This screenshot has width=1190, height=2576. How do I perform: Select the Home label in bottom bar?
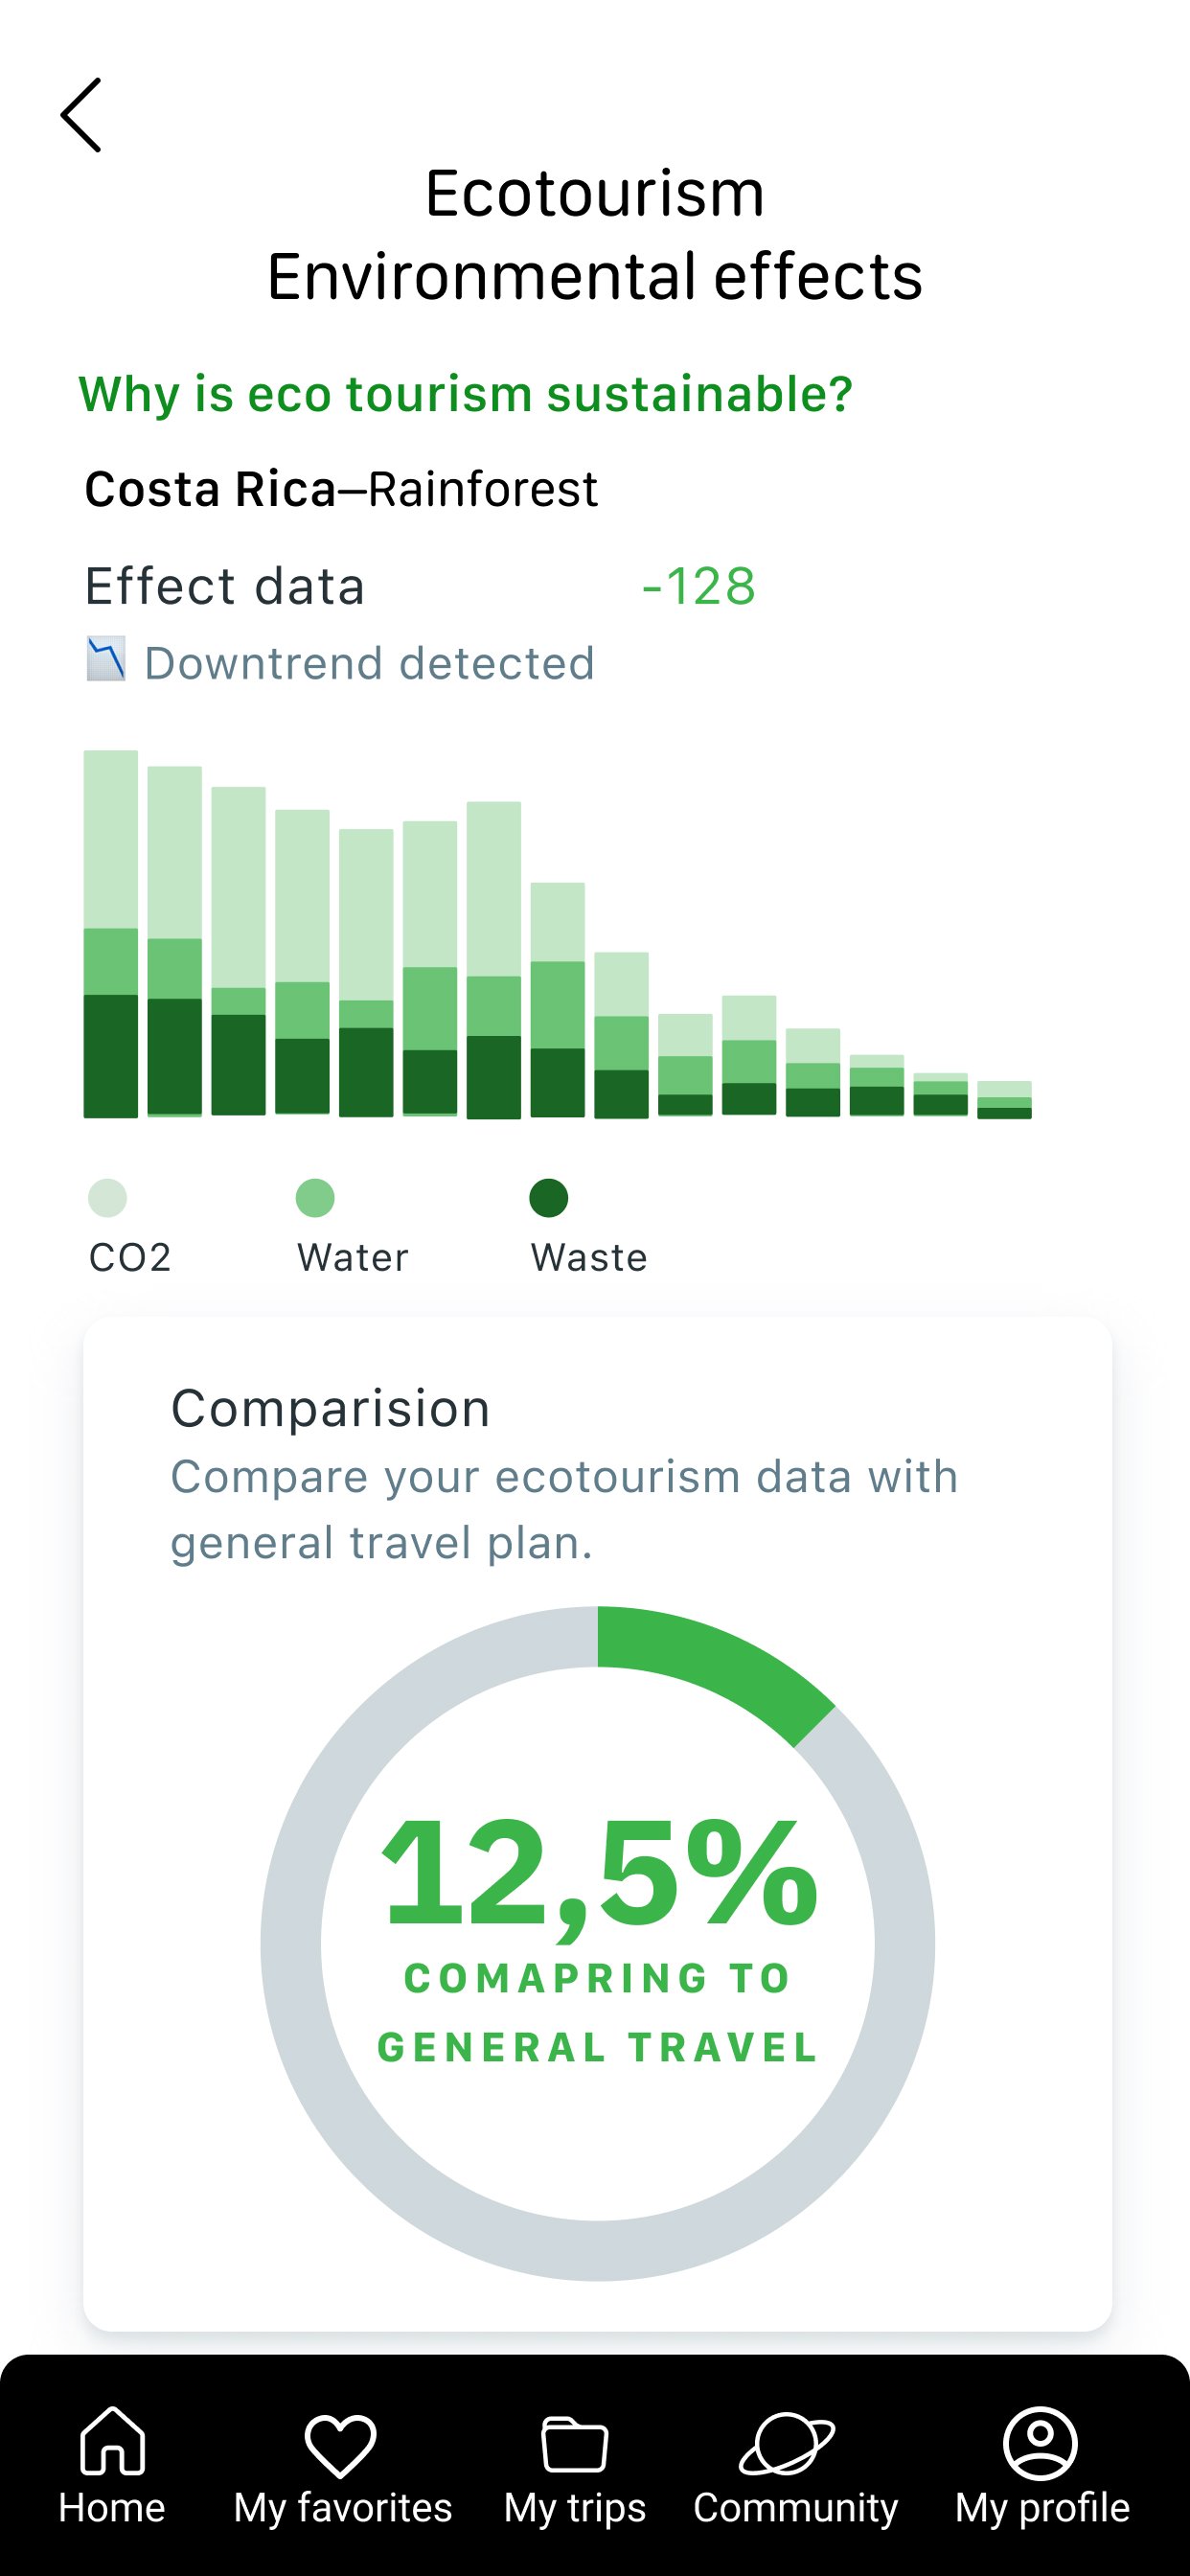point(112,2508)
